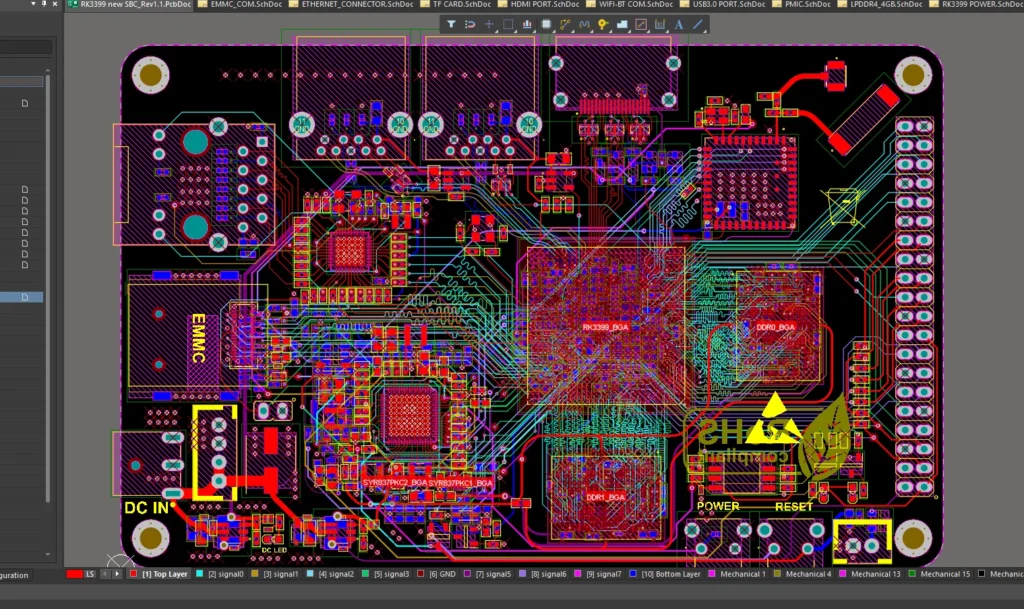The image size is (1024, 609).
Task: Click the LS layer set button
Action: [90, 574]
